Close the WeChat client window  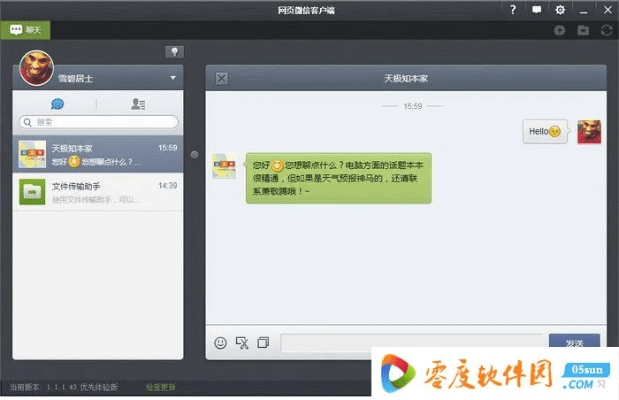(608, 9)
